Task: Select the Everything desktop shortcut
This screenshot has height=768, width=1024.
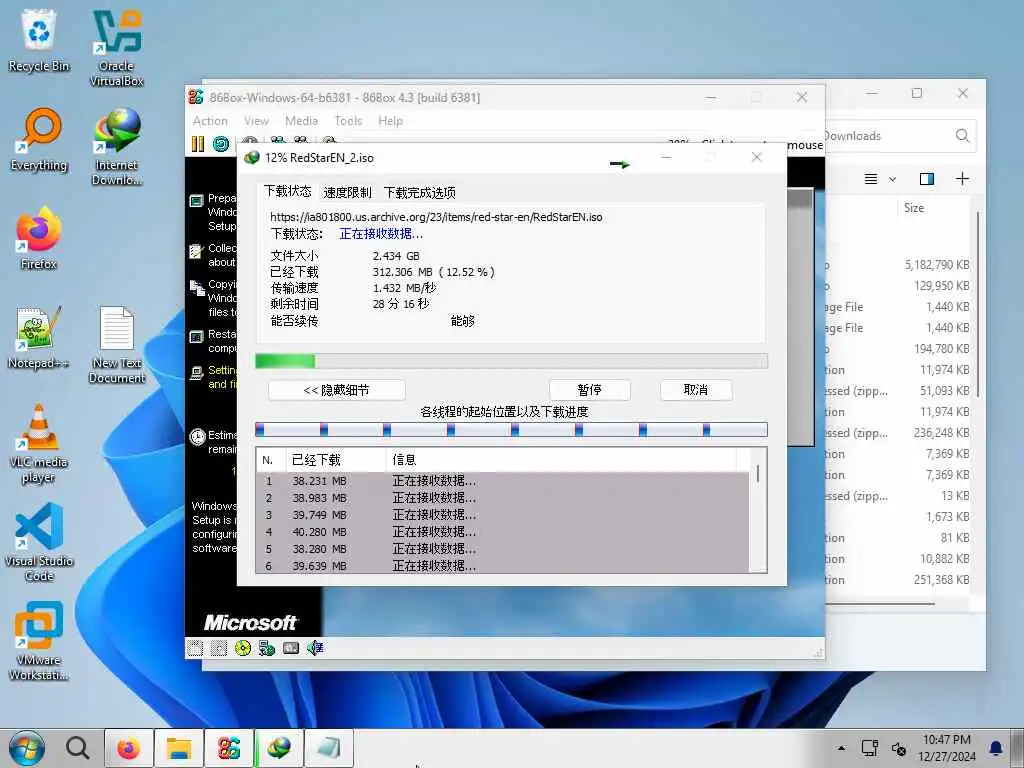Action: pyautogui.click(x=39, y=139)
